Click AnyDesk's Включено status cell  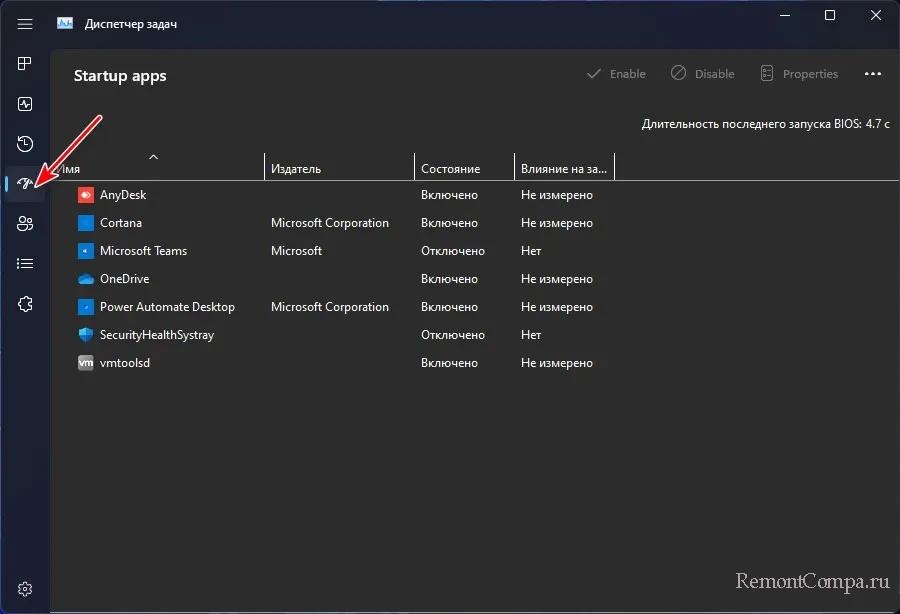449,195
